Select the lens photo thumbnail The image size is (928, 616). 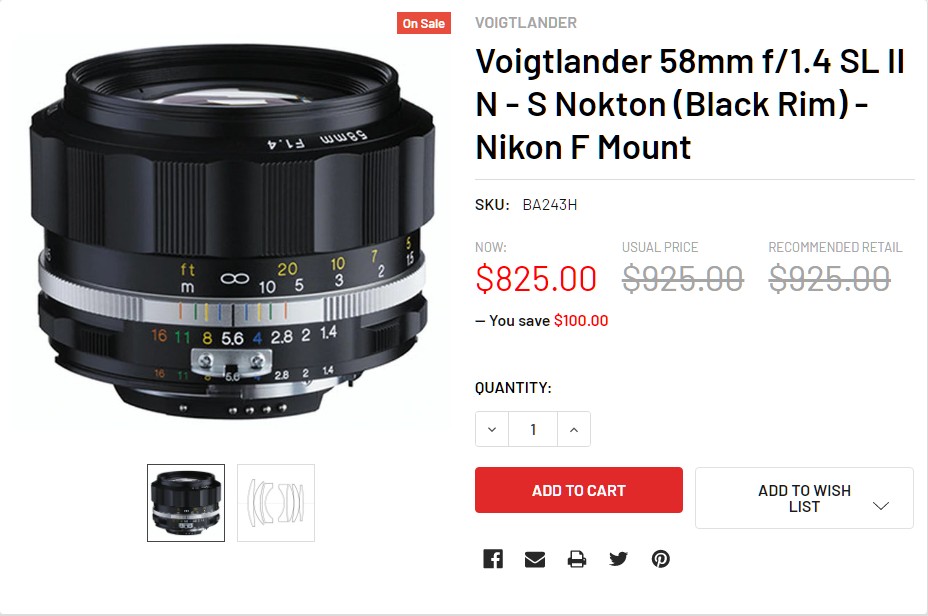pos(186,503)
